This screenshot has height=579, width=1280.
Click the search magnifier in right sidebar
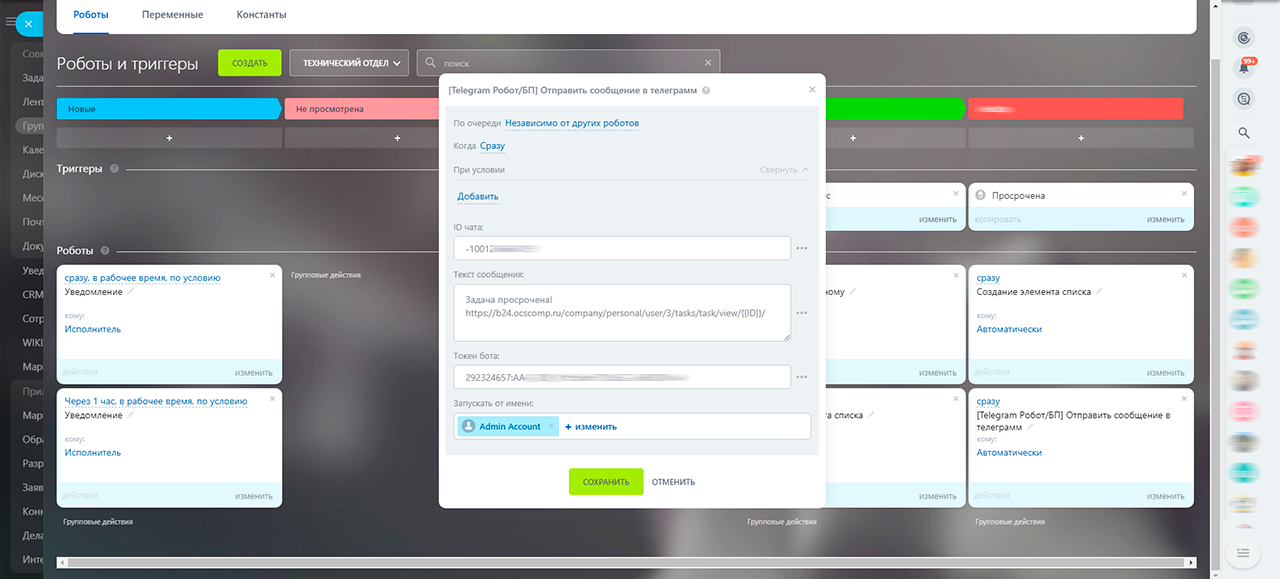tap(1244, 132)
